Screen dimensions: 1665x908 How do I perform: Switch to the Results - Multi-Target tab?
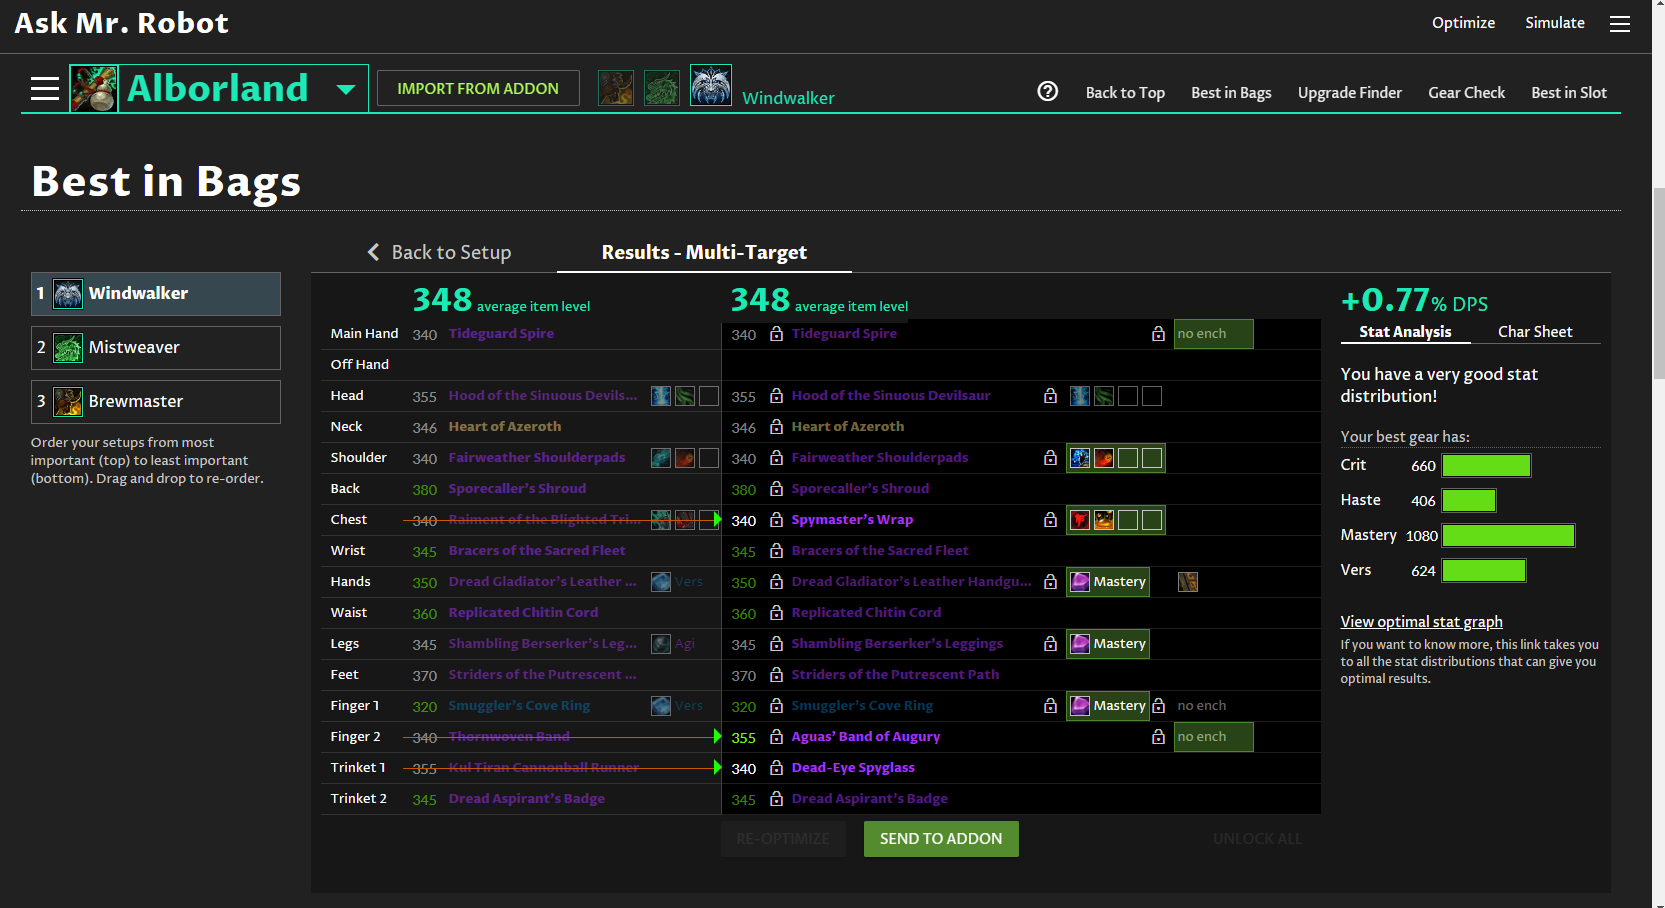(704, 252)
